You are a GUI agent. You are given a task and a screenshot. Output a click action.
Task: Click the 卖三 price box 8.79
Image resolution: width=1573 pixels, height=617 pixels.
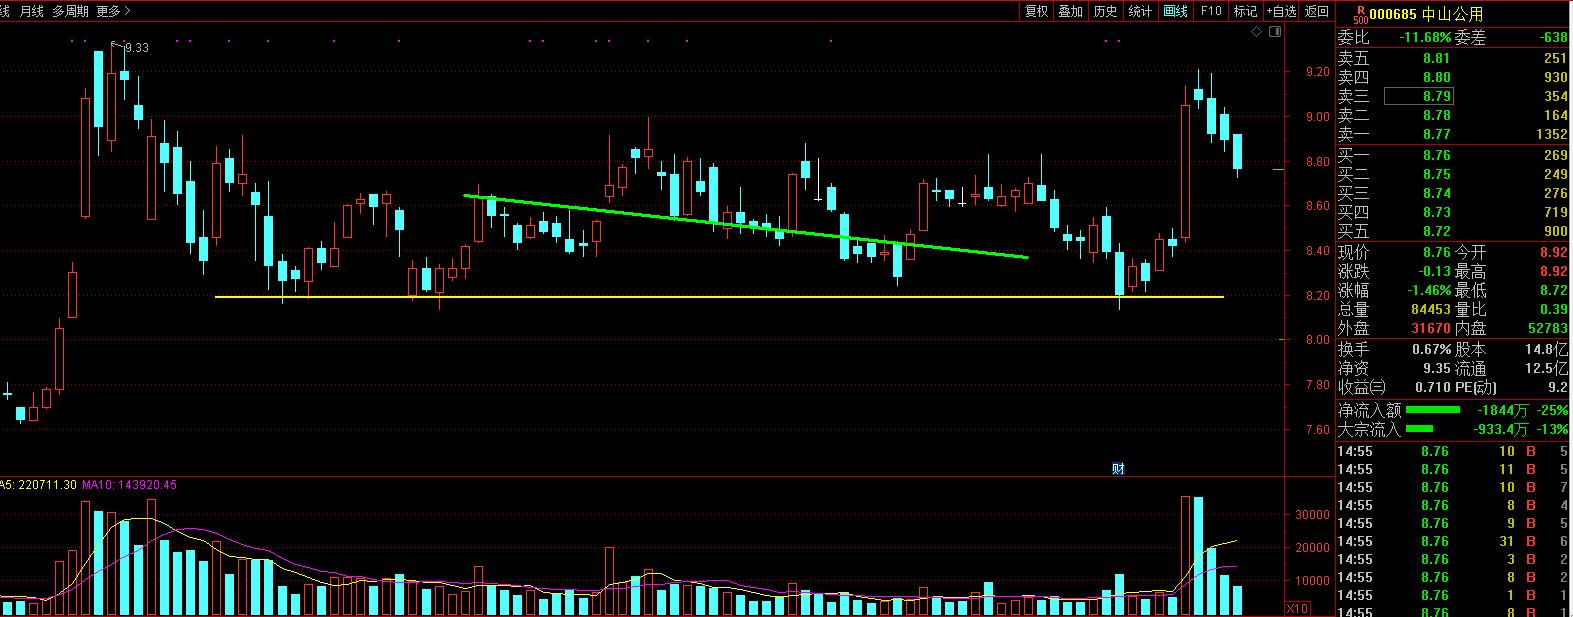point(1419,96)
